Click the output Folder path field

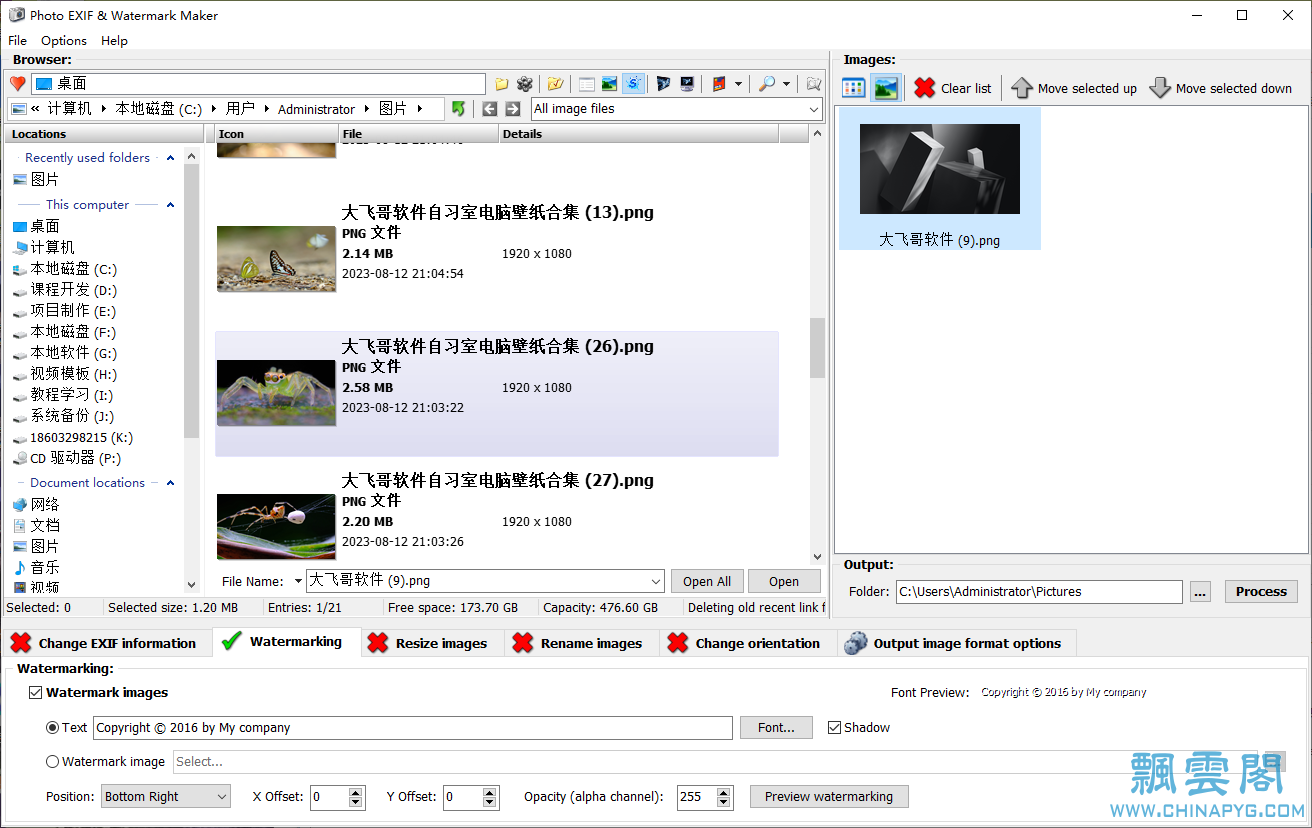click(x=1039, y=592)
